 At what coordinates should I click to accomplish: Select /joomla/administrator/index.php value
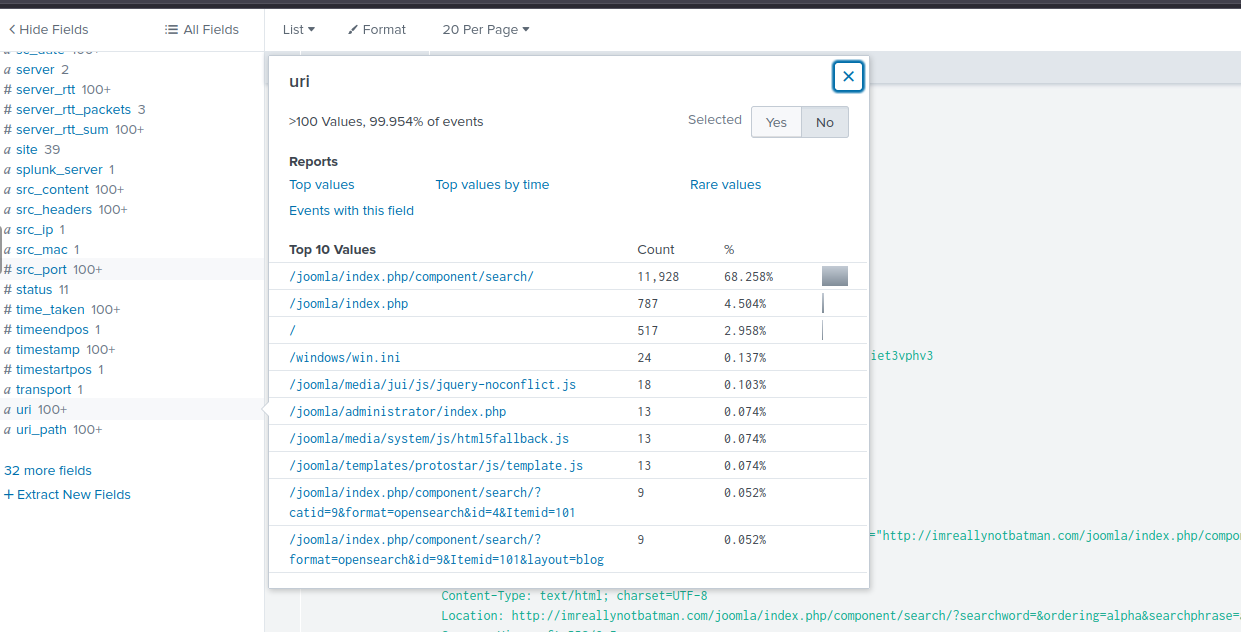(x=397, y=412)
